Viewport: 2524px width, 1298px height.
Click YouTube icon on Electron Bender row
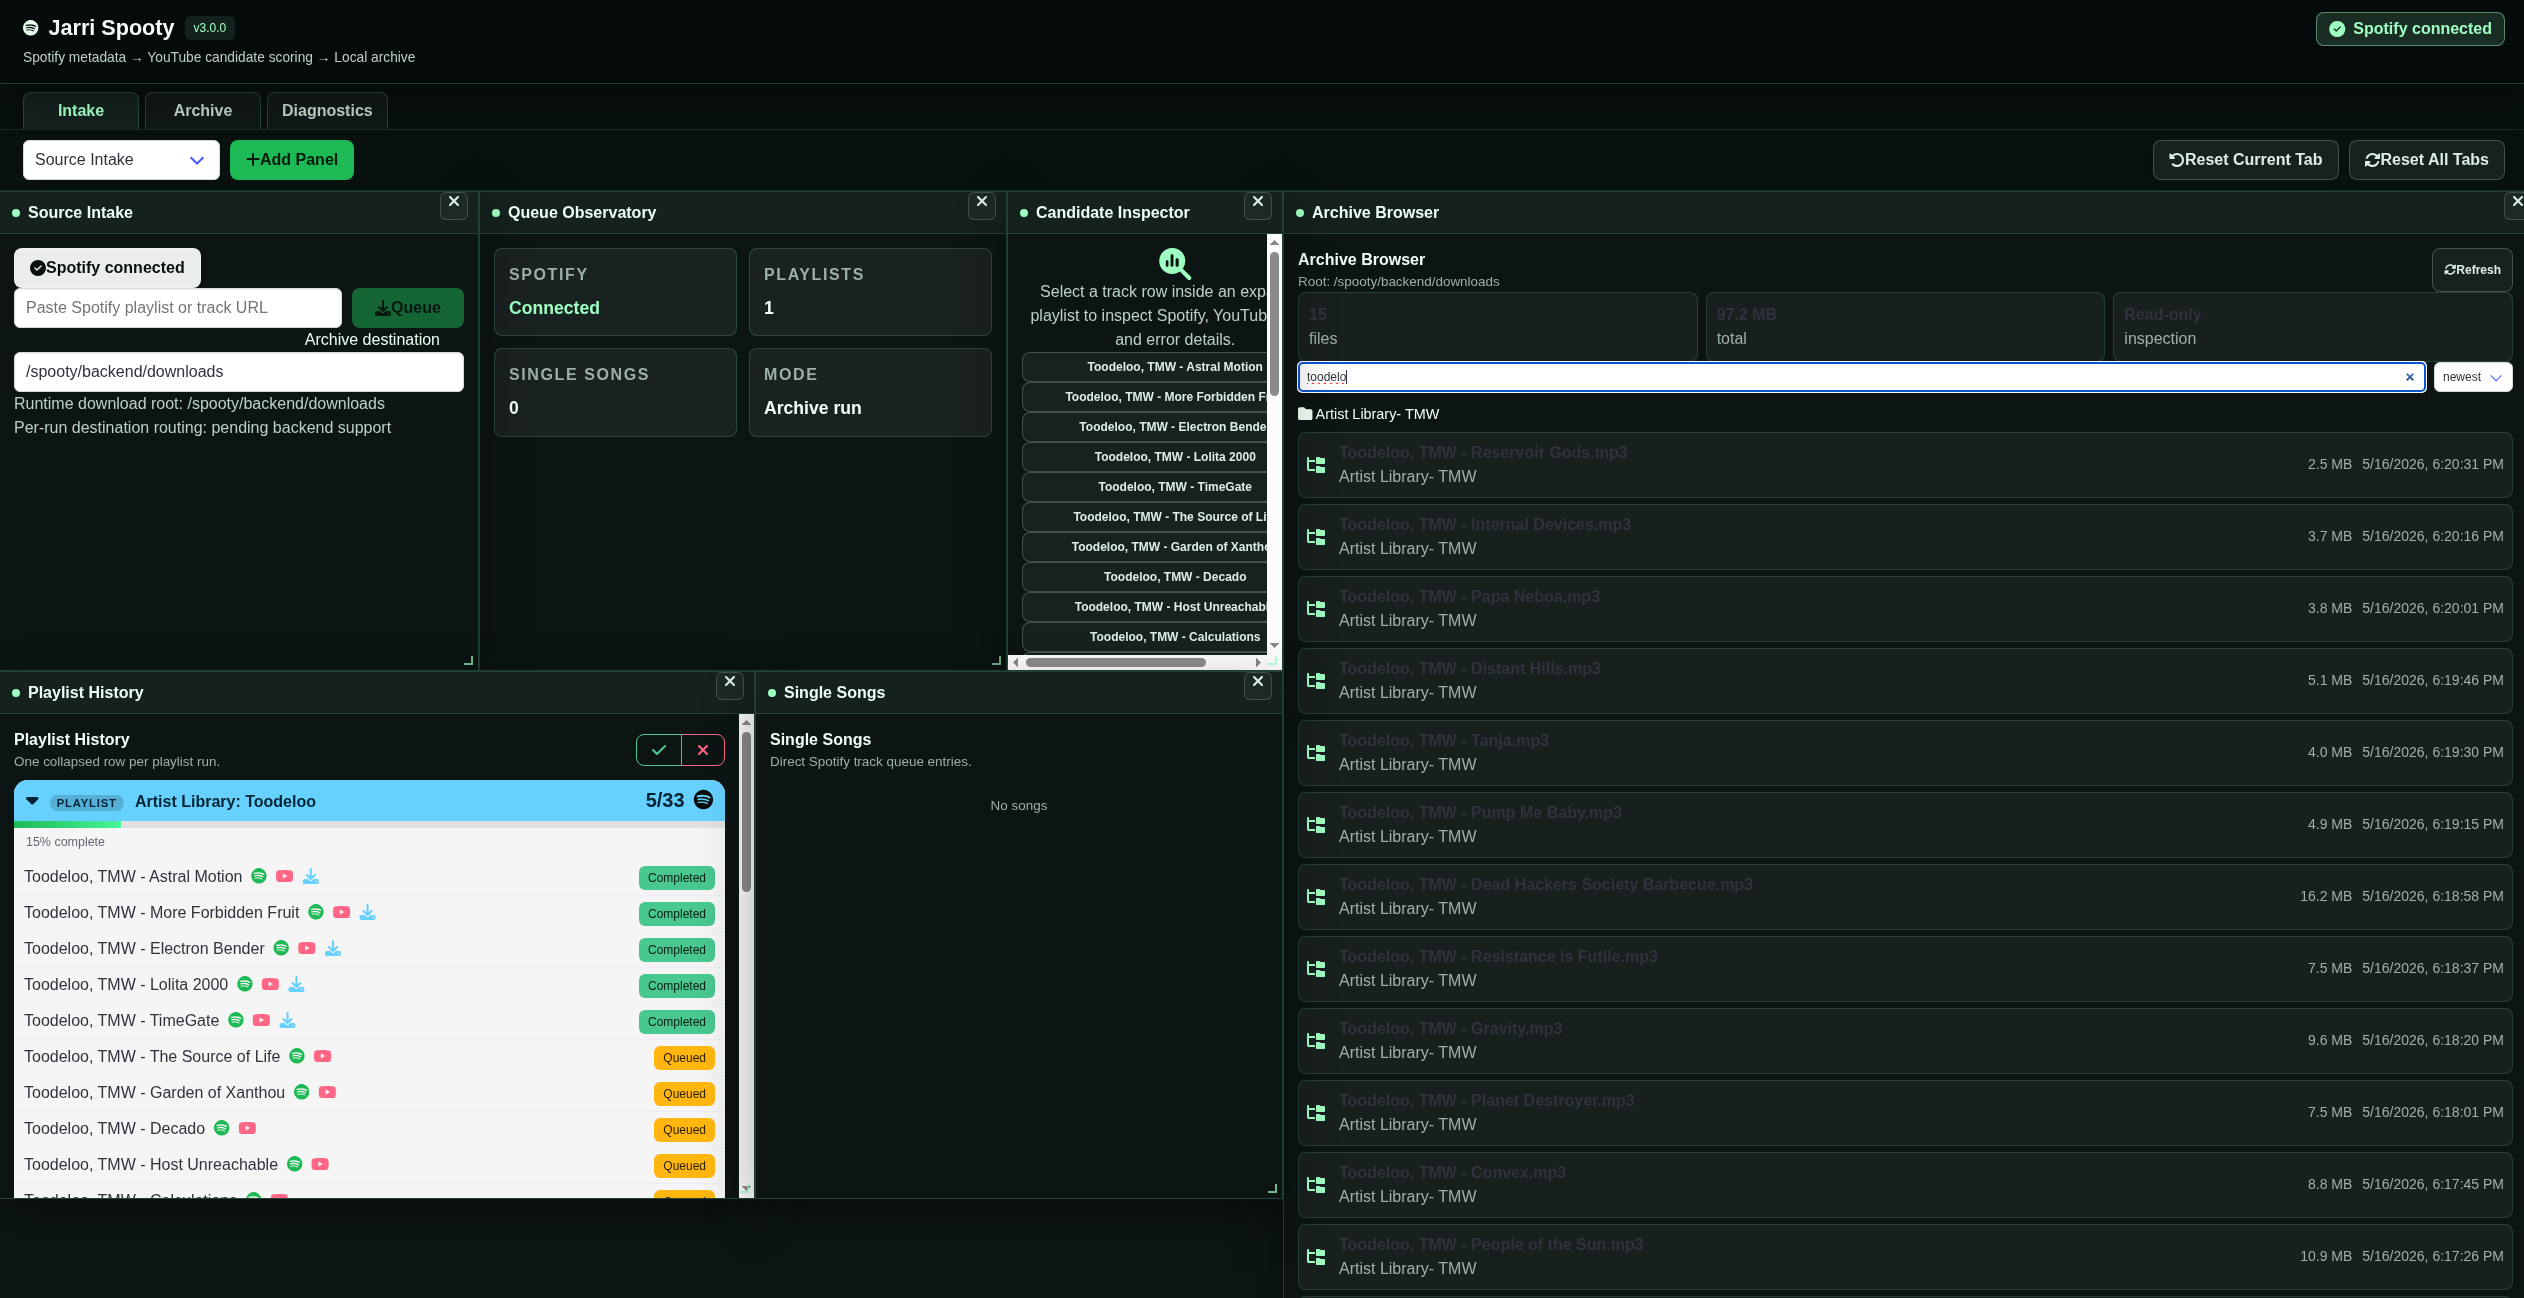click(307, 948)
